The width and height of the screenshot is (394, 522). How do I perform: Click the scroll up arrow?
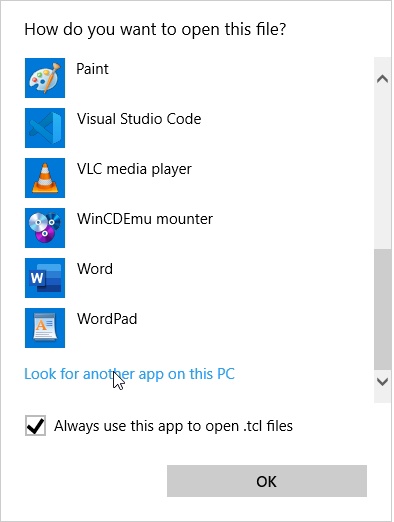(x=382, y=79)
